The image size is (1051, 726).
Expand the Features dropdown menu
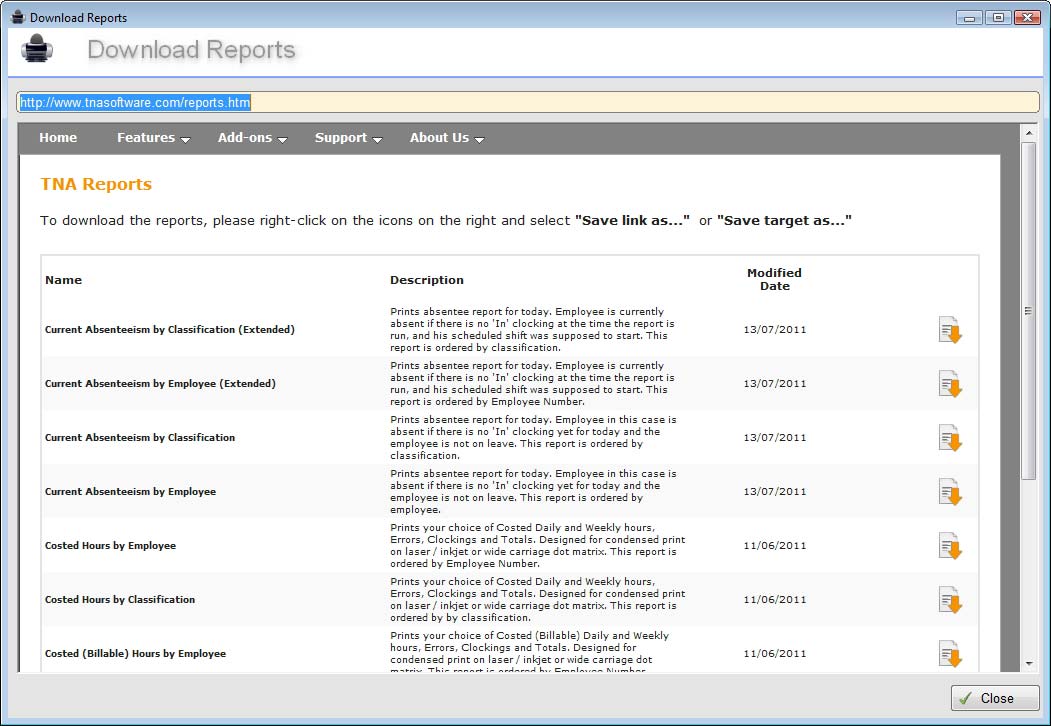(153, 138)
